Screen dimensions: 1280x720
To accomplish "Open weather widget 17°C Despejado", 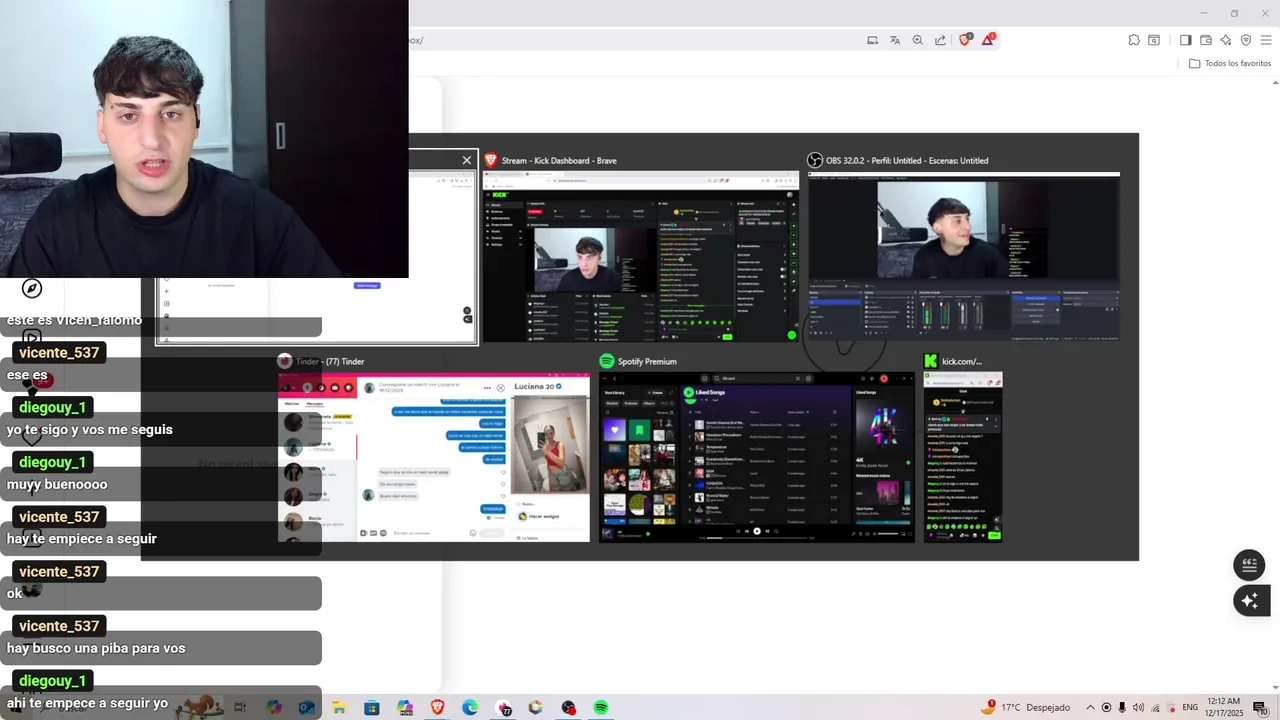I will pos(1027,708).
